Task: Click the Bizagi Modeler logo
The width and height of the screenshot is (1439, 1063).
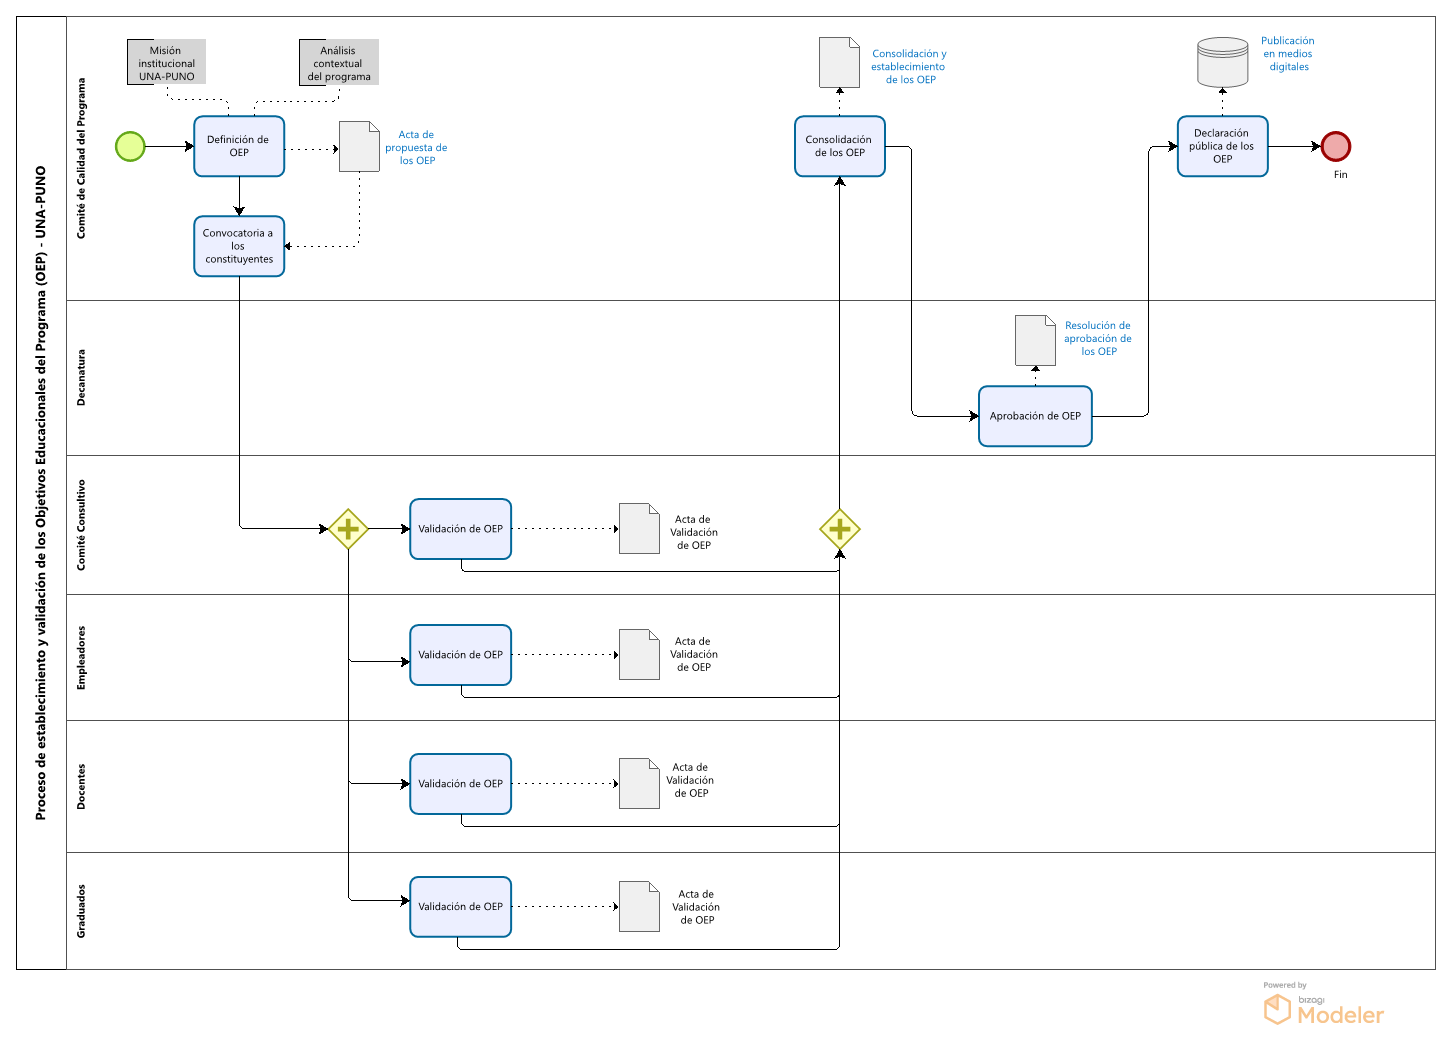Action: tap(1324, 1005)
